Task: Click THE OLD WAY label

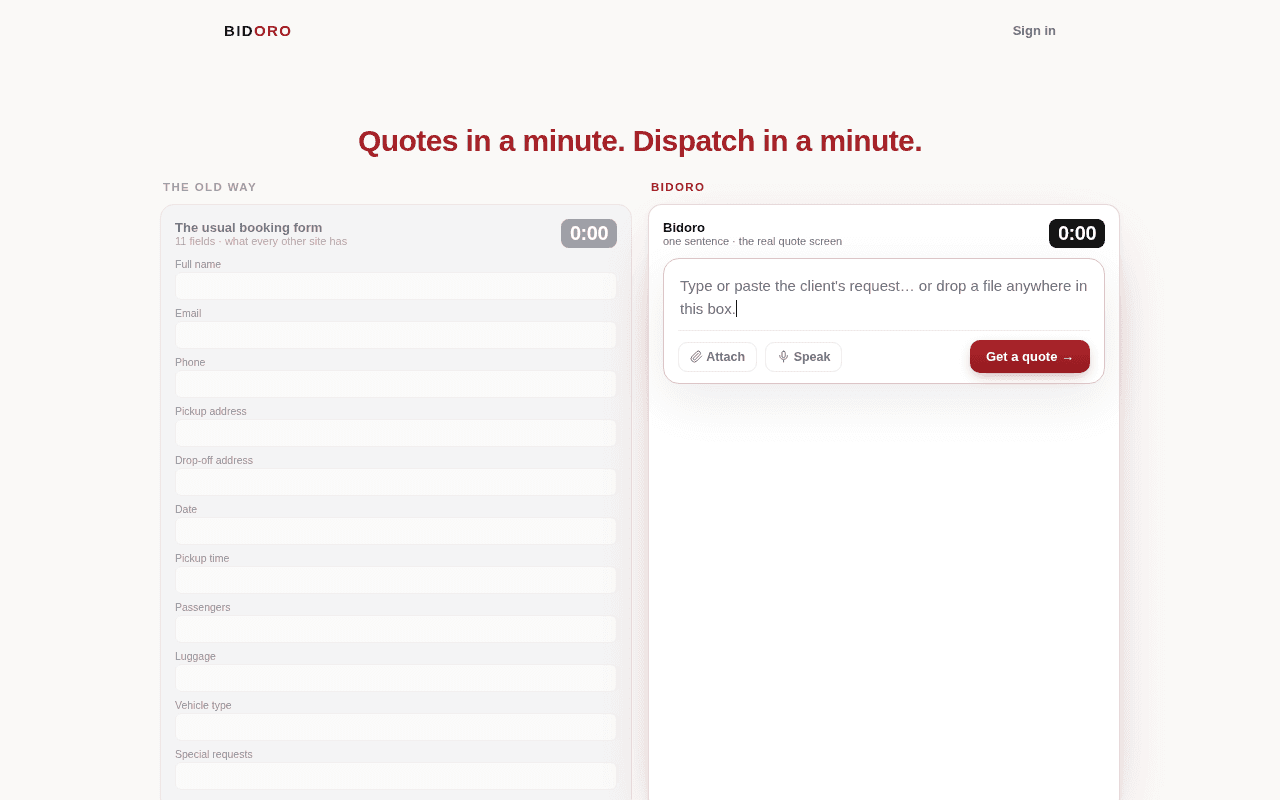Action: point(210,187)
